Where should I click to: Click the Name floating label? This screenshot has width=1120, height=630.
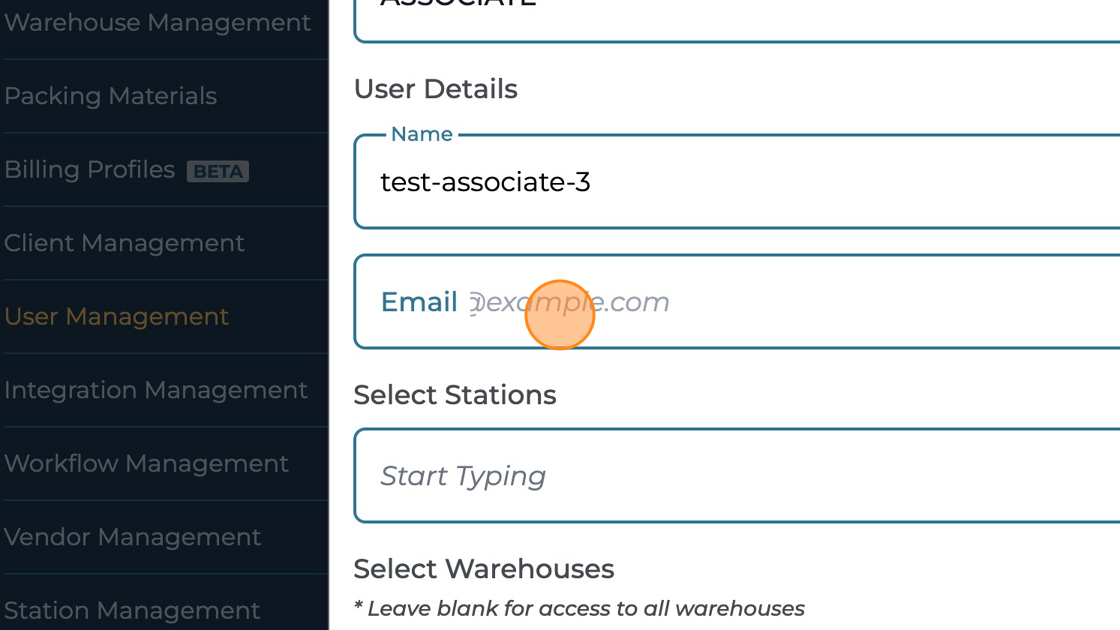click(x=421, y=134)
